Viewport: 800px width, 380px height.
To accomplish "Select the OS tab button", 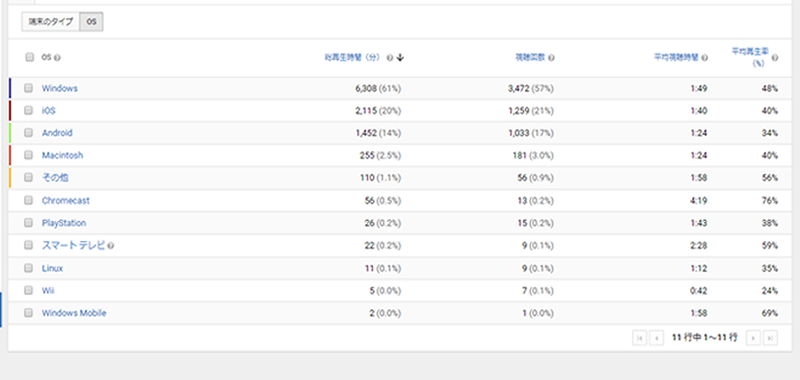I will click(x=91, y=22).
